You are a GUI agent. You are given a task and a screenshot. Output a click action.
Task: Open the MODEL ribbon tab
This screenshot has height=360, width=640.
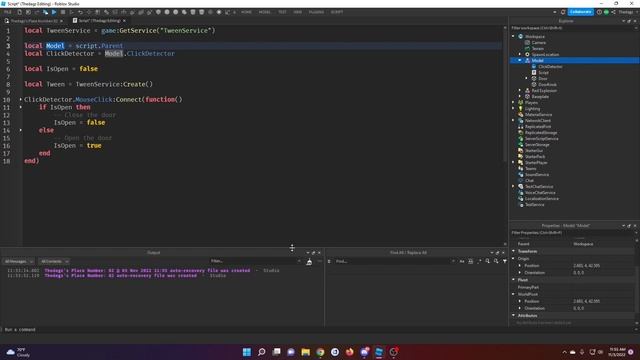[264, 12]
